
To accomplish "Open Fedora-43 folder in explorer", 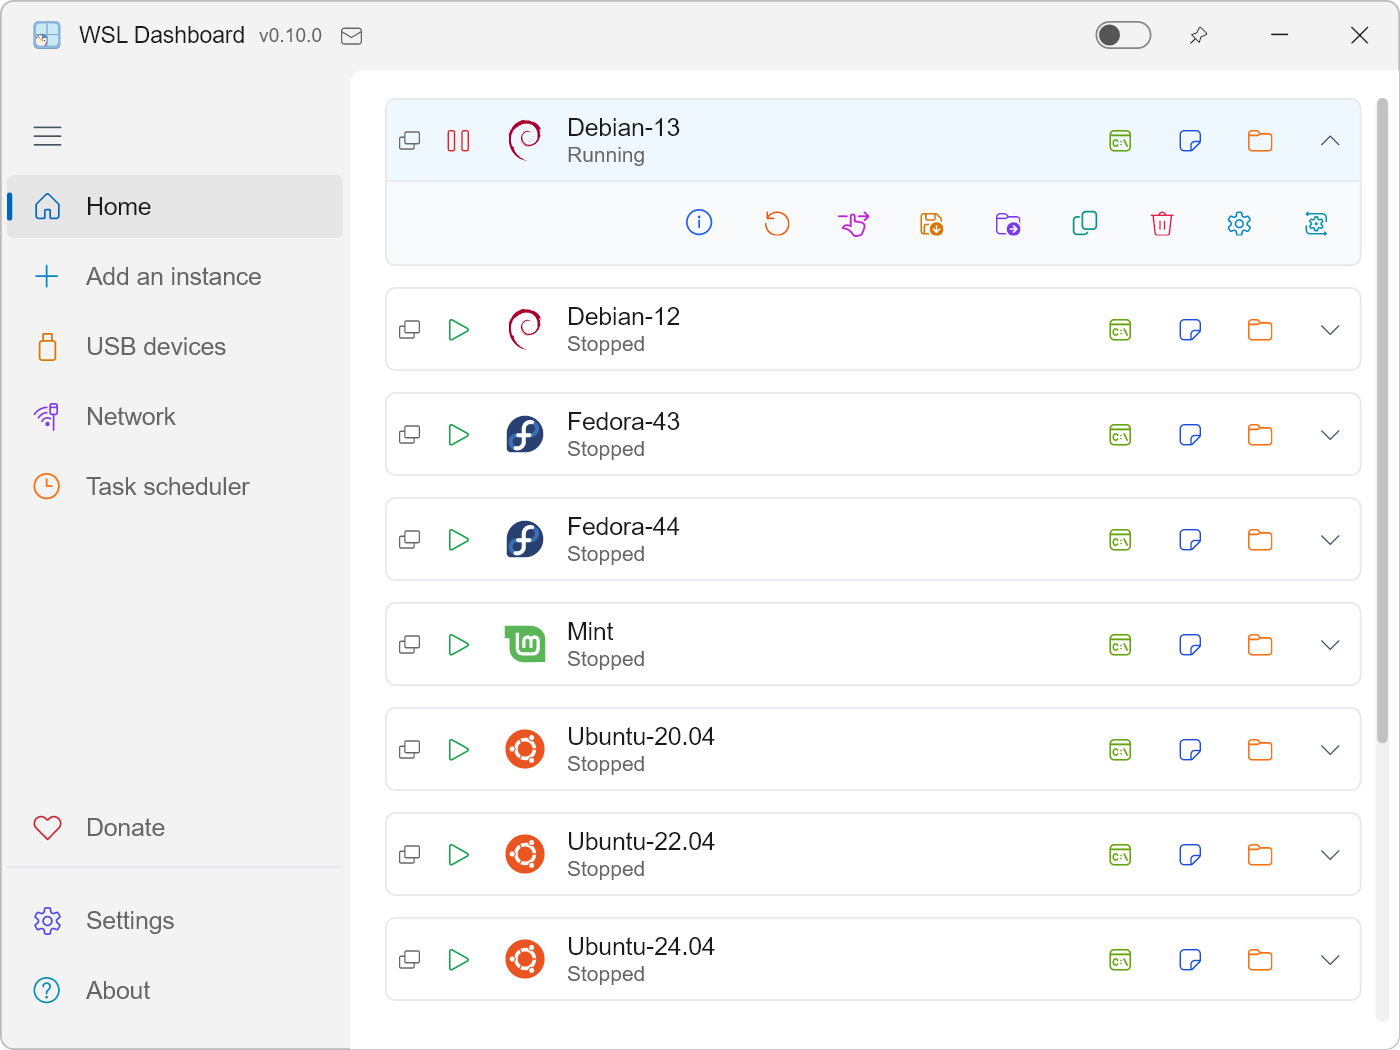I will point(1260,435).
